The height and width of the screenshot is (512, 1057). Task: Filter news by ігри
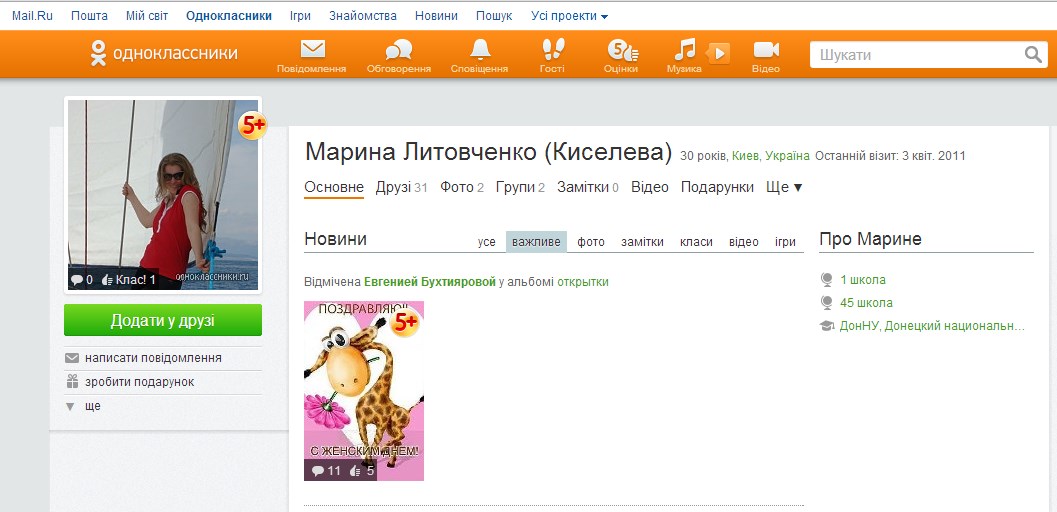pyautogui.click(x=785, y=242)
